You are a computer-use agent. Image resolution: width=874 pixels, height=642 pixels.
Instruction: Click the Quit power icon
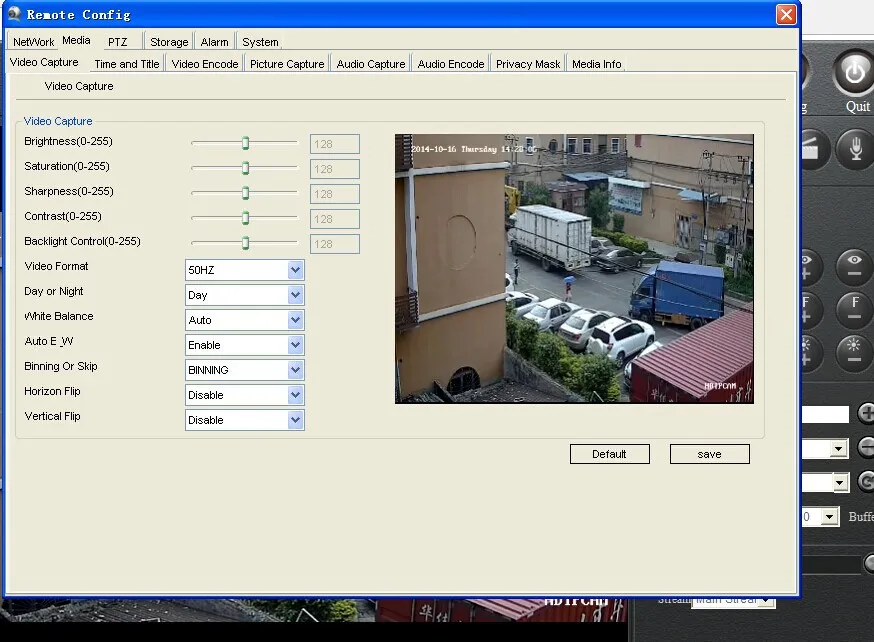point(854,74)
